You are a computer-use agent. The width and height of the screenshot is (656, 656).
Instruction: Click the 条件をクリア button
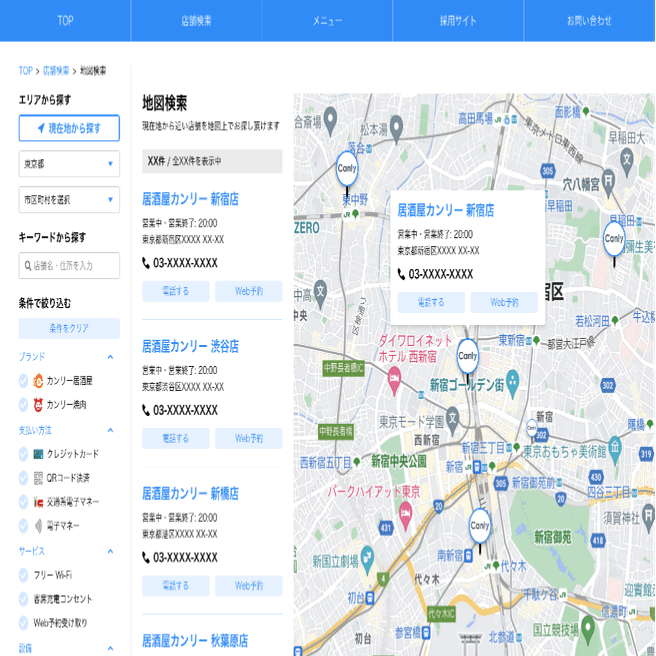pyautogui.click(x=69, y=328)
